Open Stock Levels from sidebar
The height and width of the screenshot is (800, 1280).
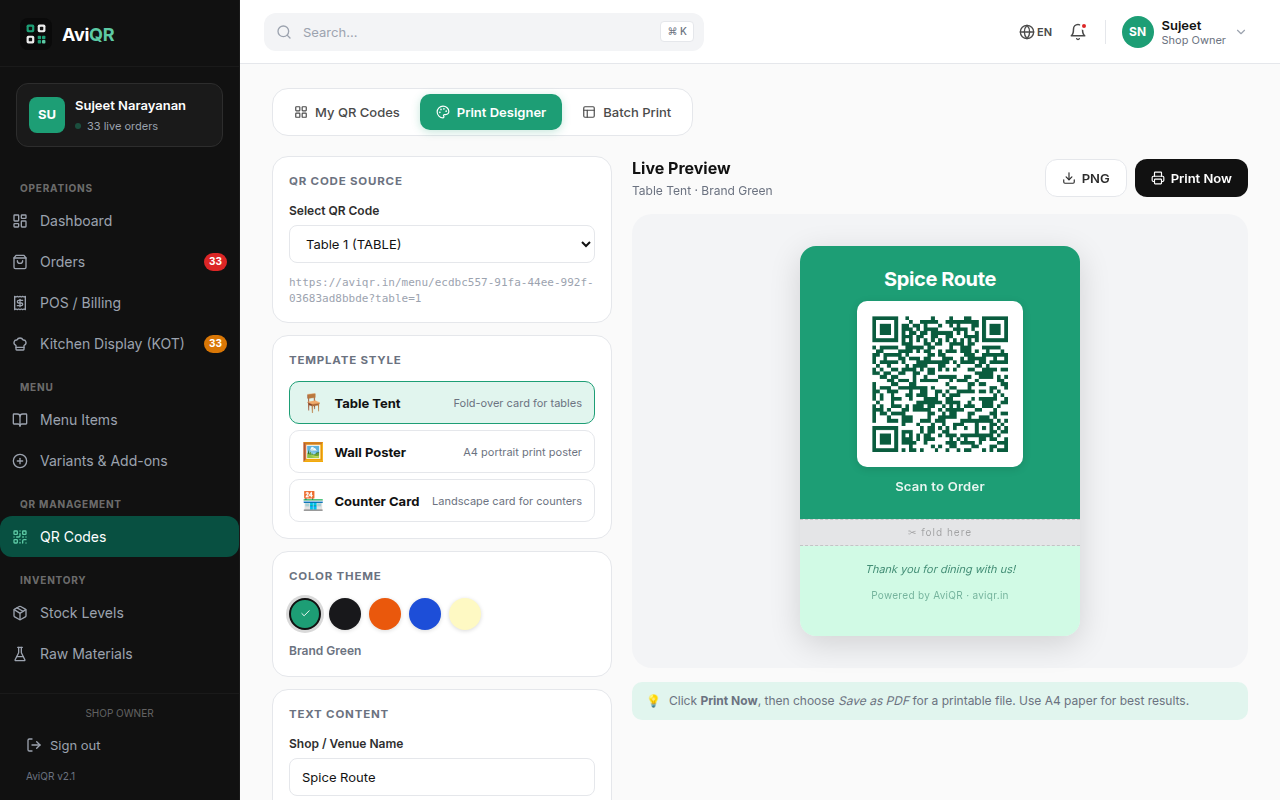coord(120,613)
